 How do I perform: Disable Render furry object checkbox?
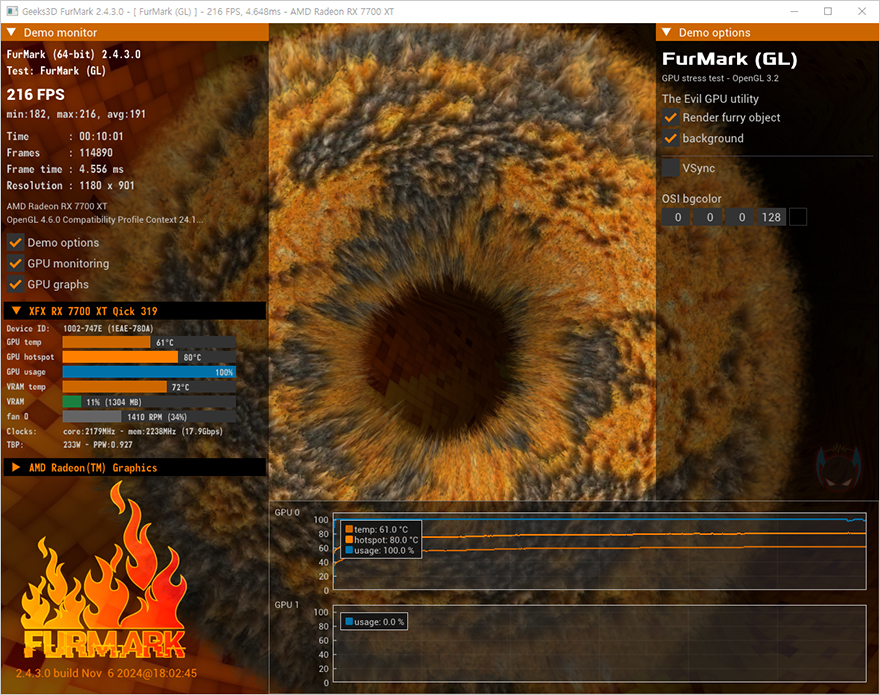671,117
